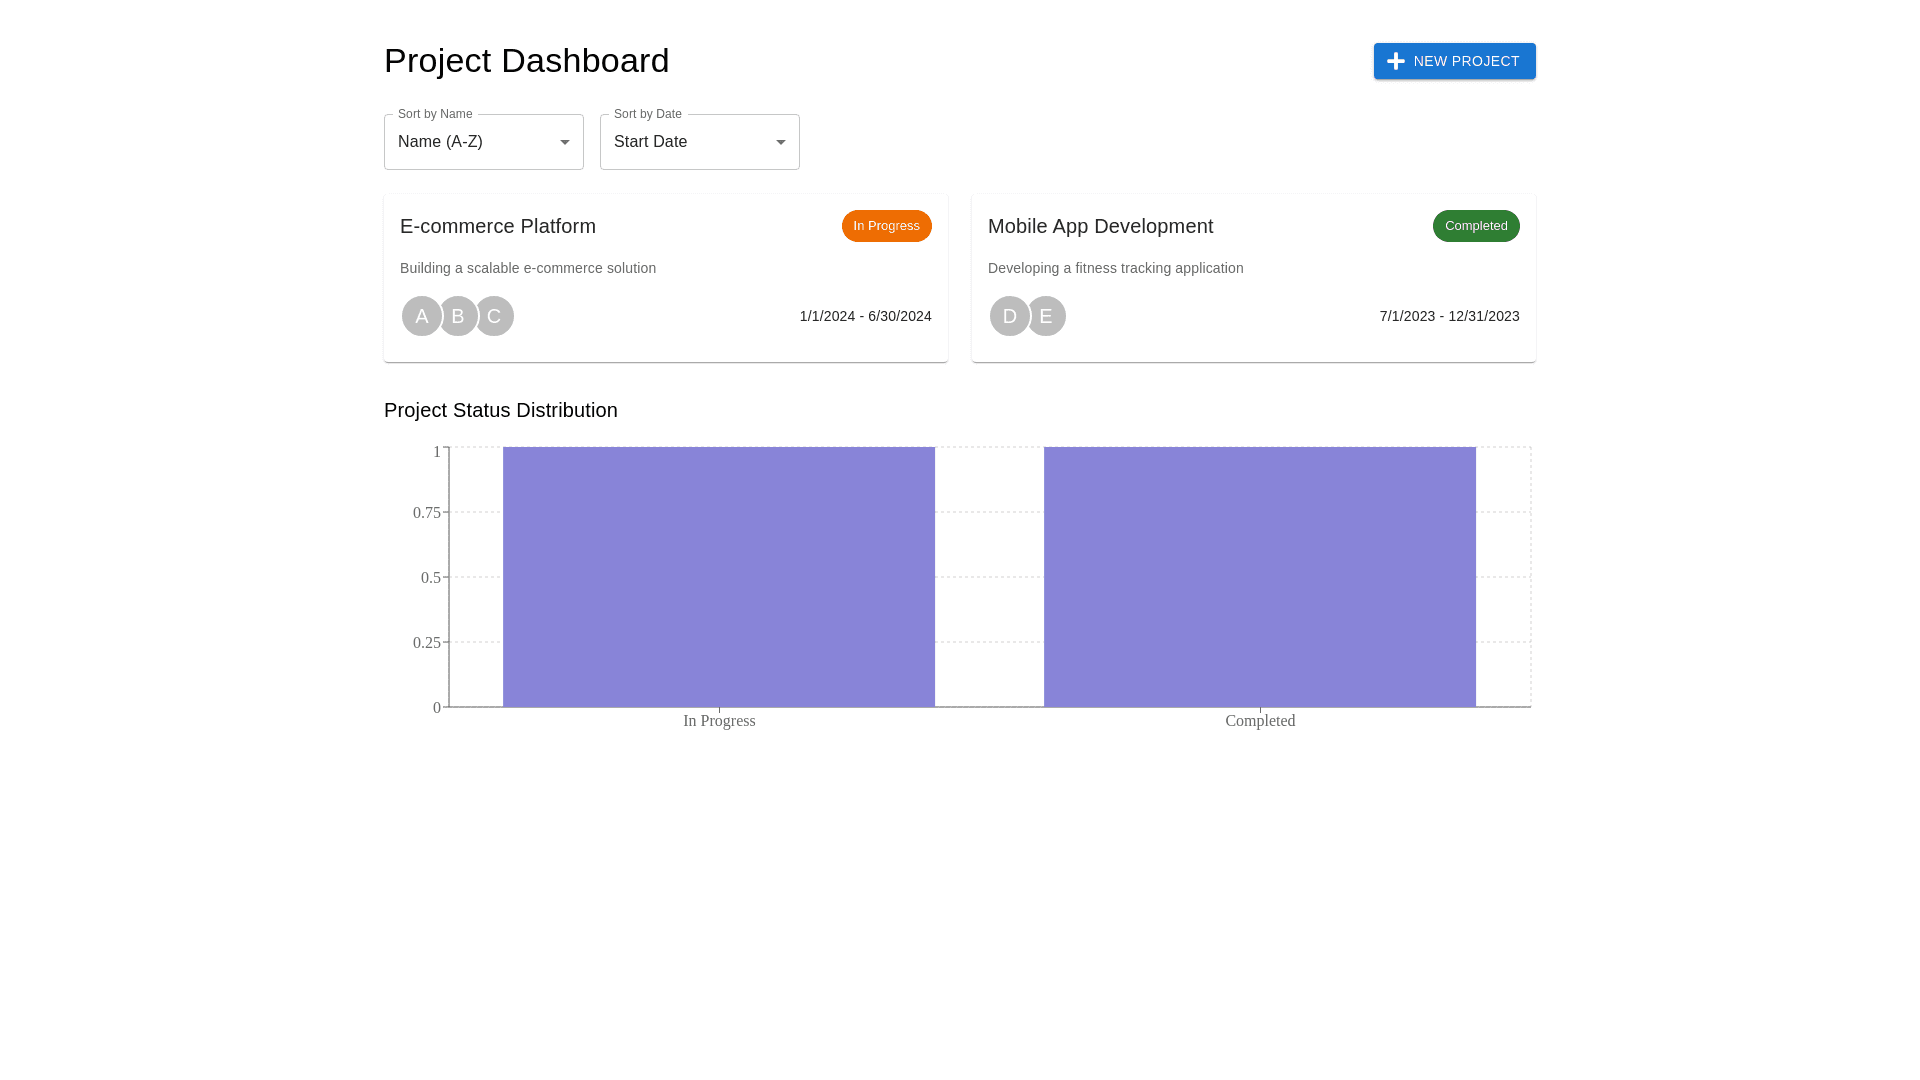Click the E-commerce project date range text
Viewport: 1920px width, 1080px height.
click(865, 316)
